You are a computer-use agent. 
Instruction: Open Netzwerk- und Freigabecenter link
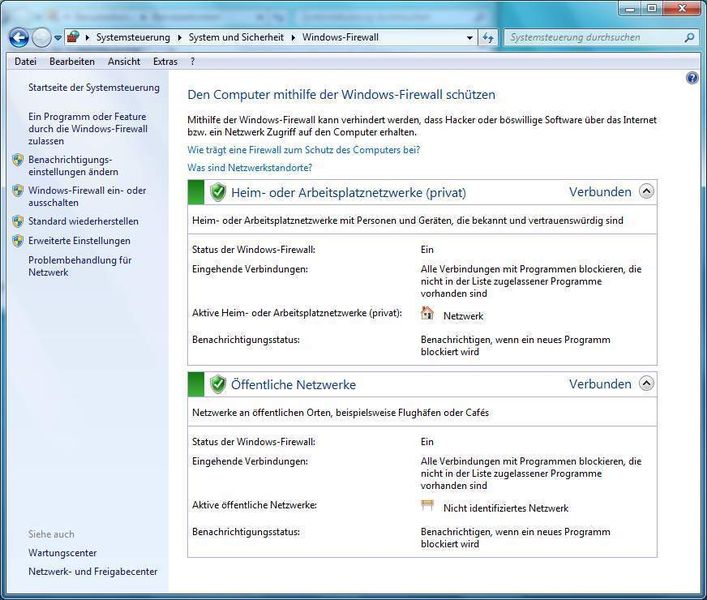[93, 572]
